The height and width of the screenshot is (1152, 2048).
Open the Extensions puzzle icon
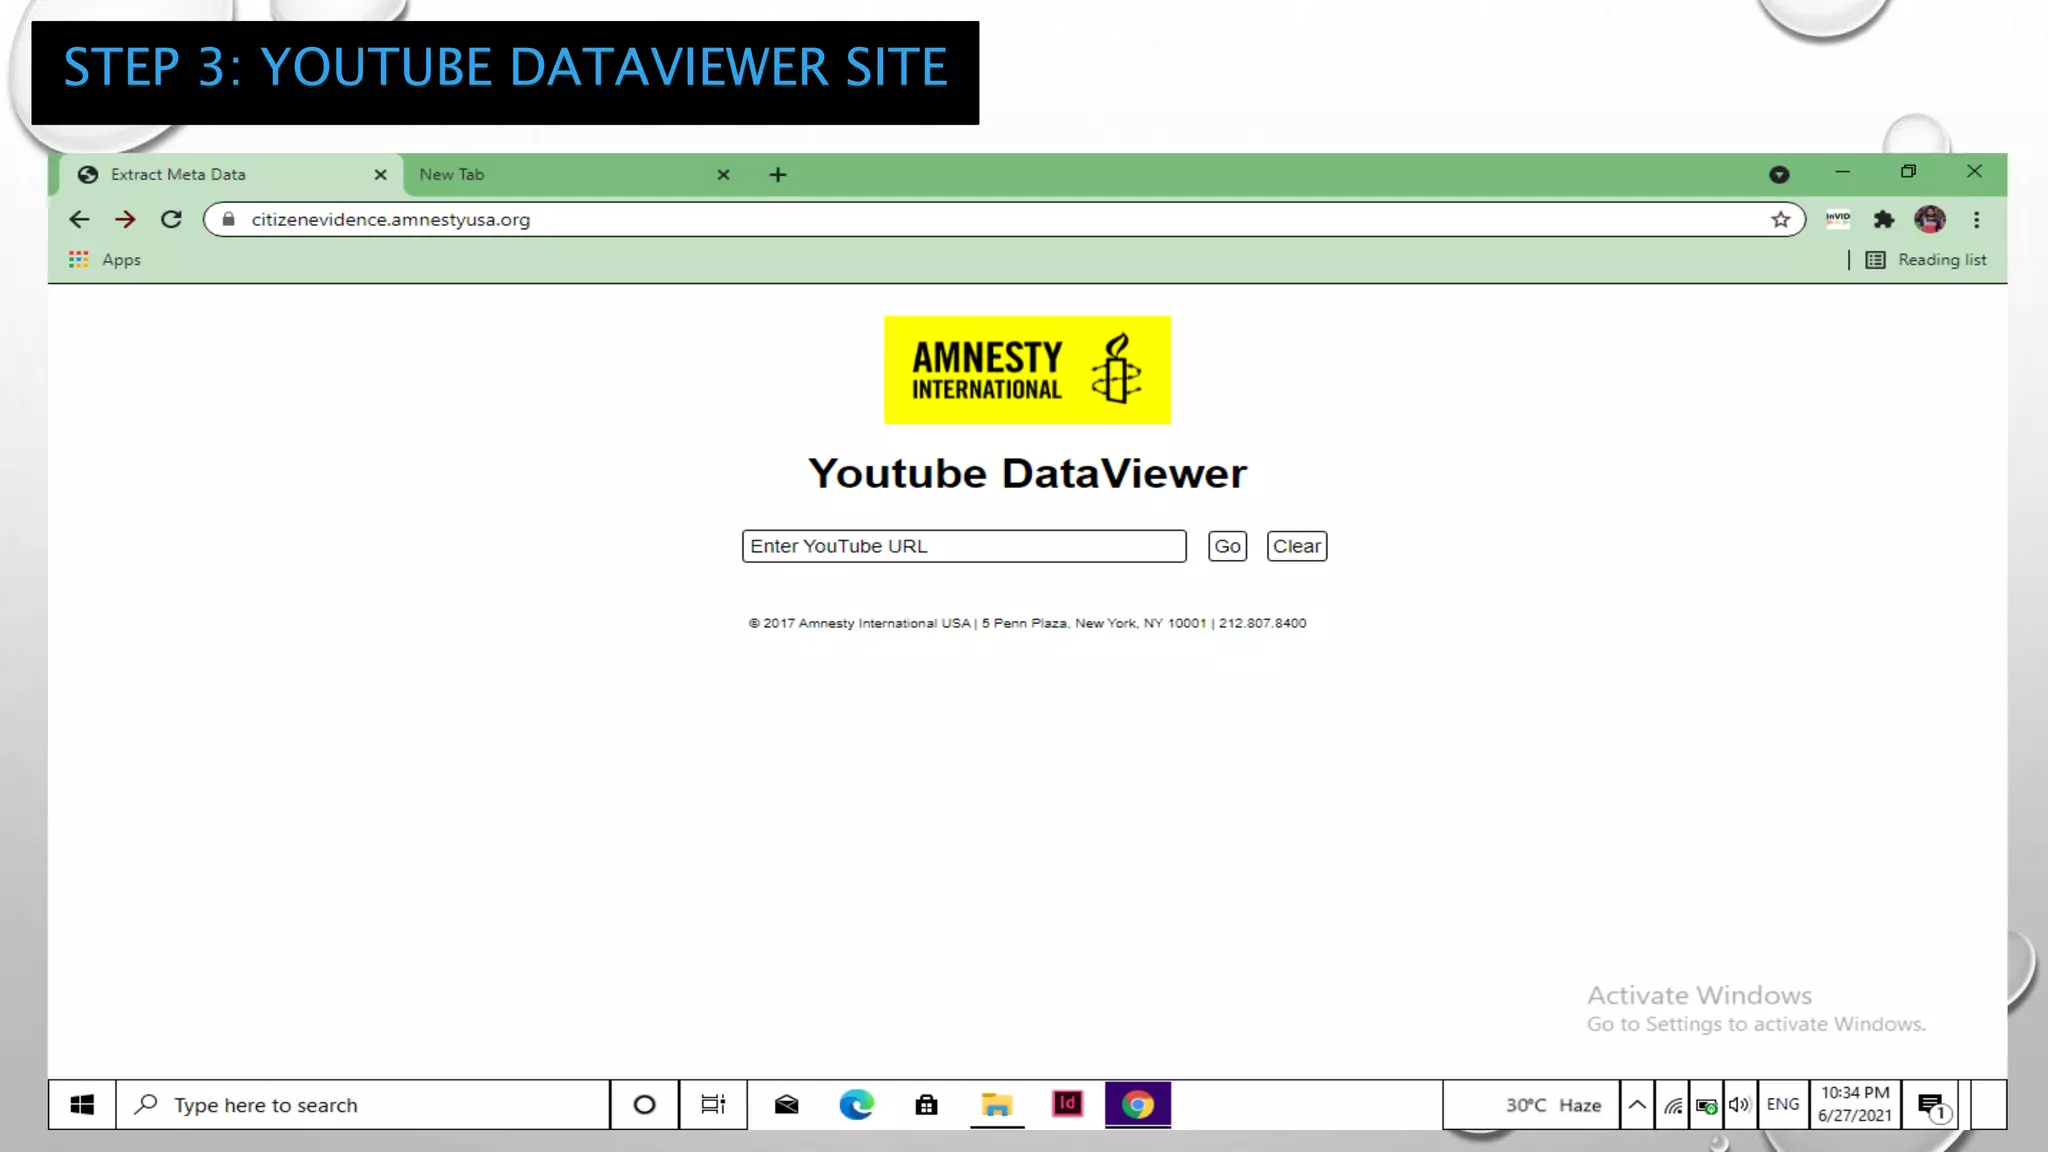coord(1884,220)
